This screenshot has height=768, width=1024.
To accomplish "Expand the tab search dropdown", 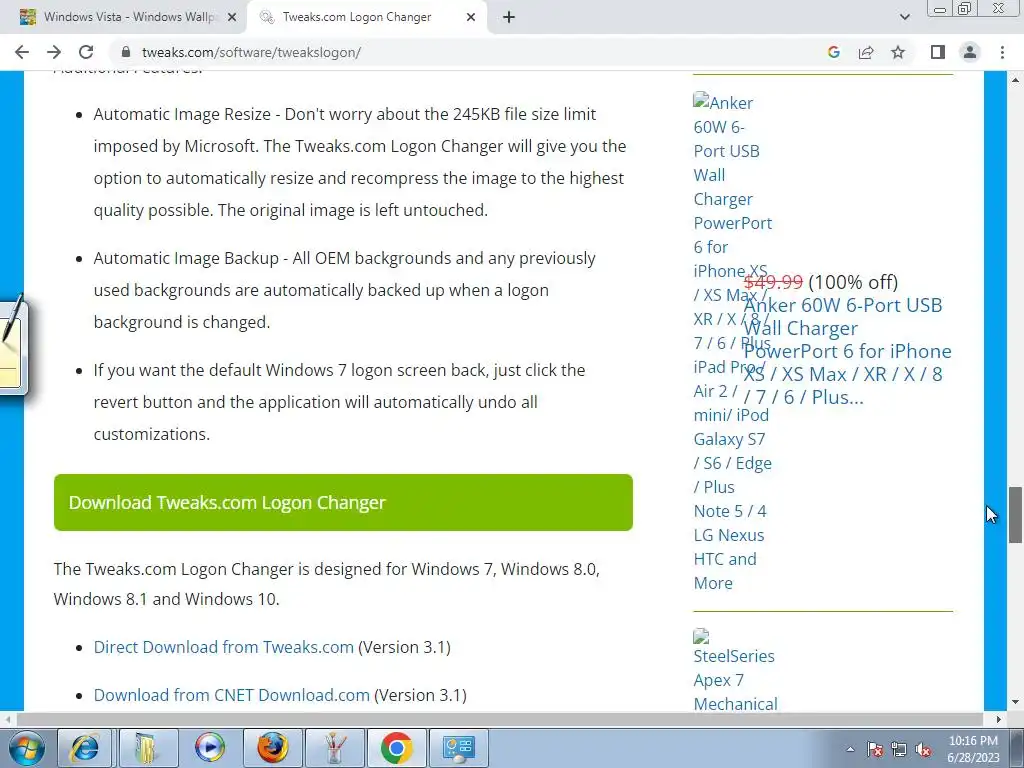I will click(x=904, y=18).
